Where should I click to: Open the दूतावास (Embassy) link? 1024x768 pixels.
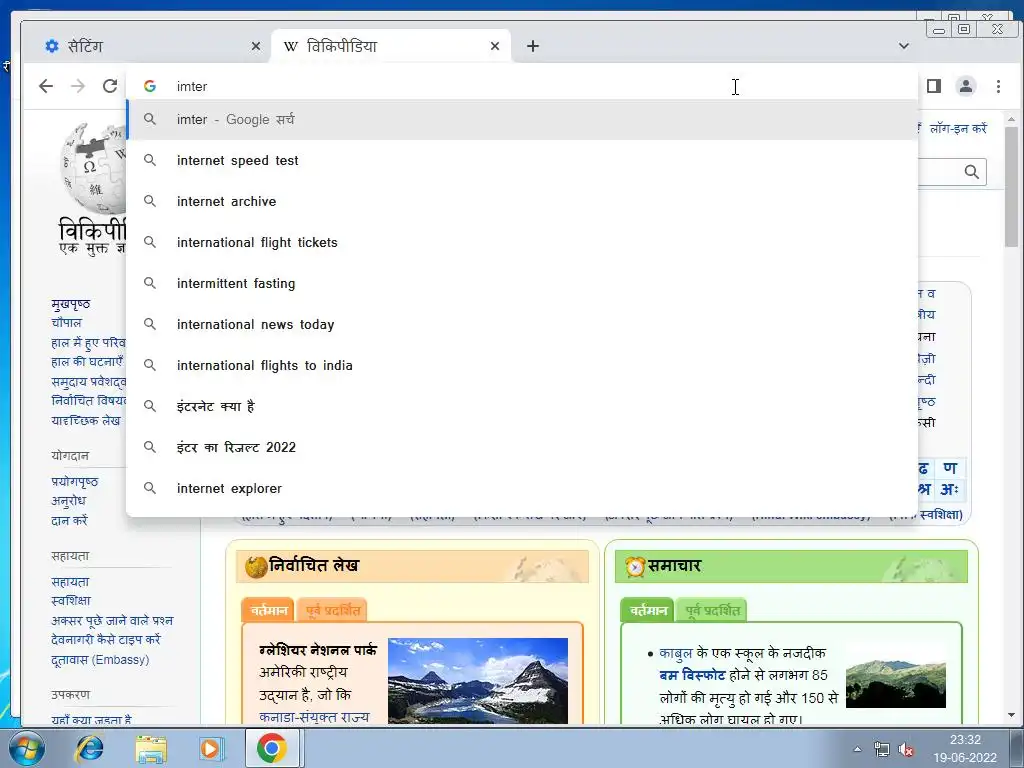tap(100, 660)
